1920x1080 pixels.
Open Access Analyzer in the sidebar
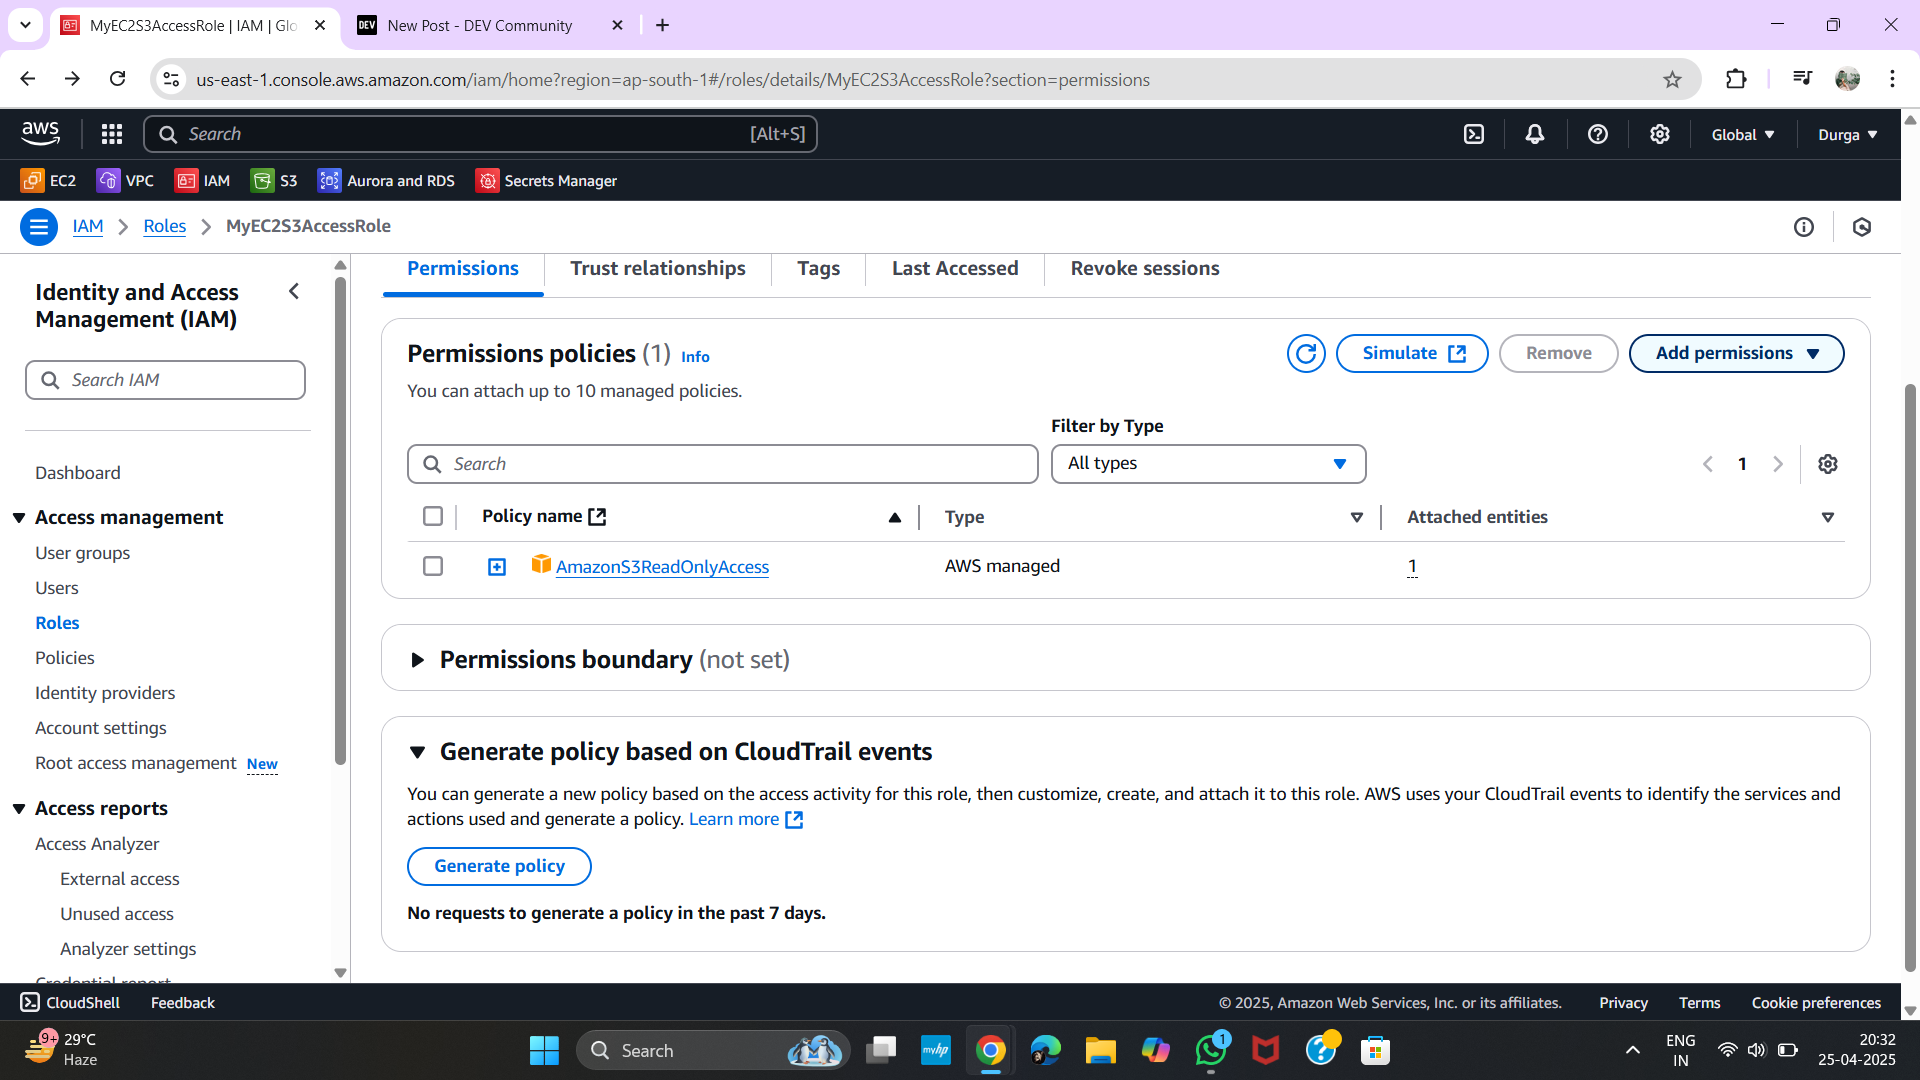[x=97, y=844]
